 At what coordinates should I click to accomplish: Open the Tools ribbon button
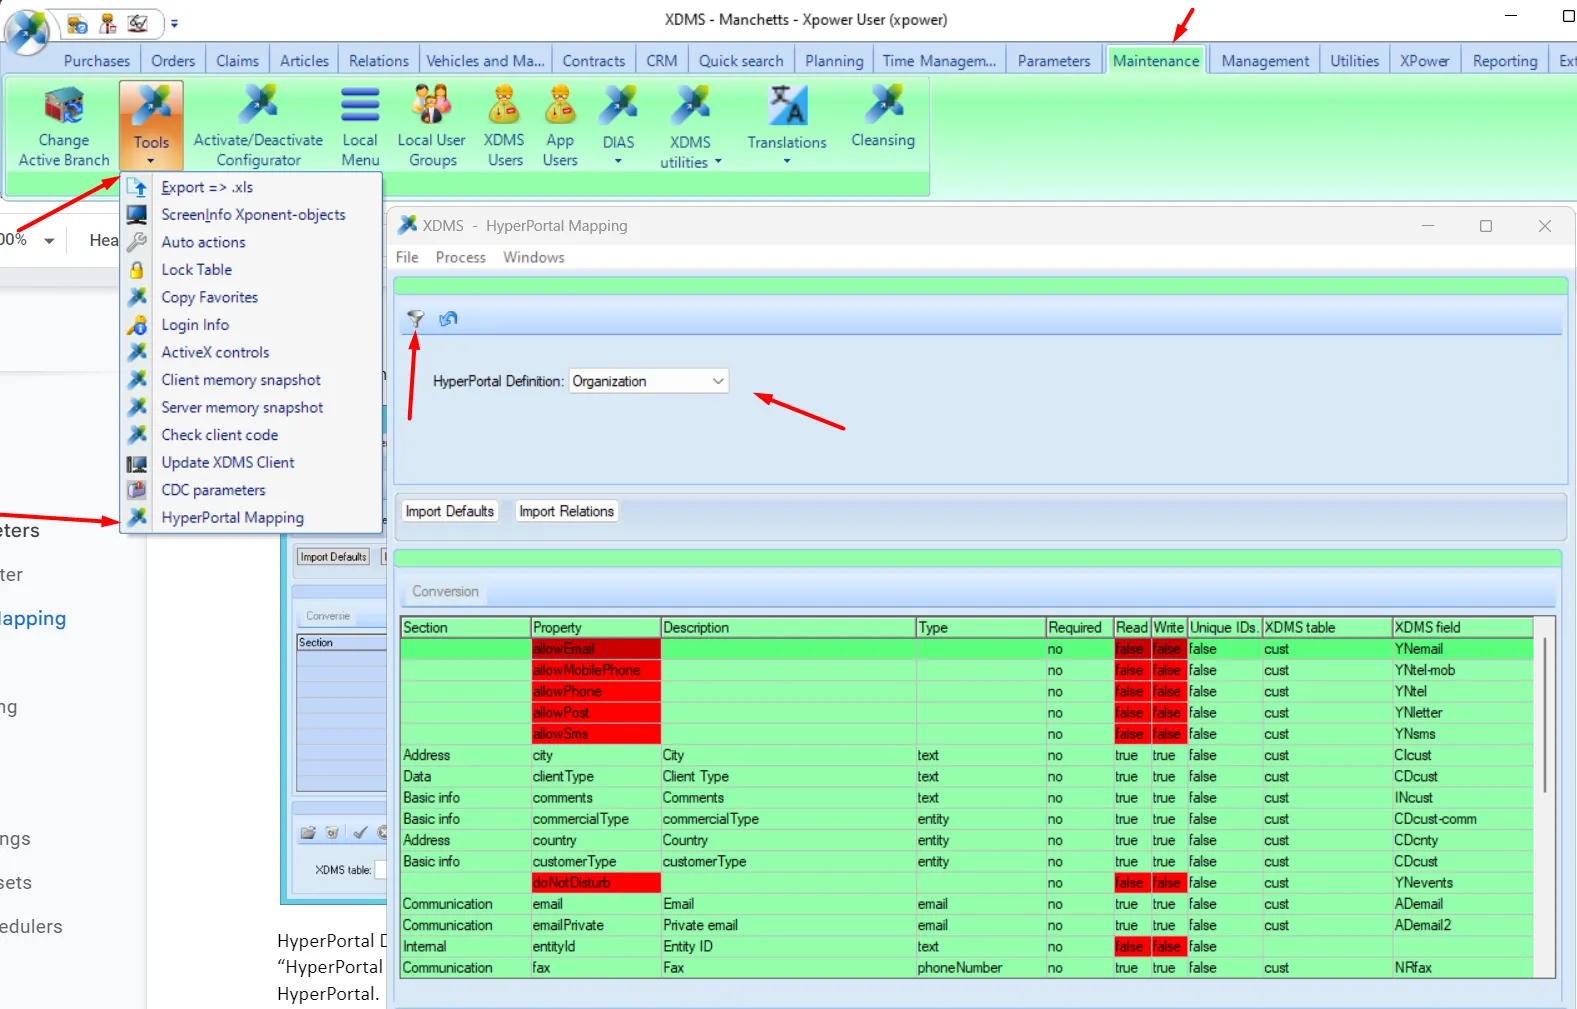point(151,126)
